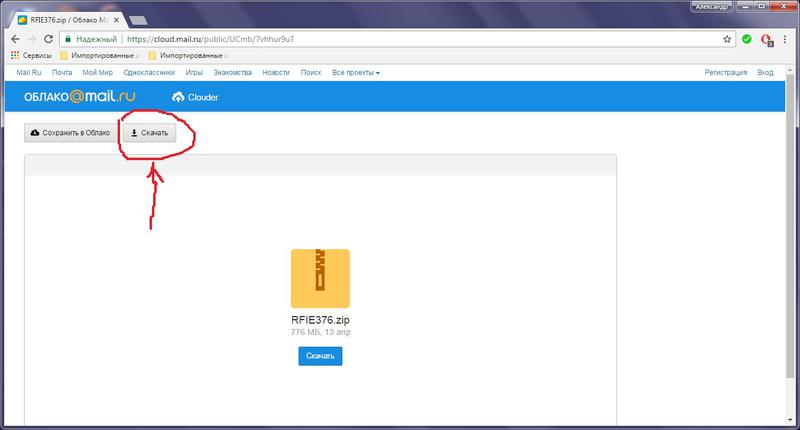800x430 pixels.
Task: Select the RFIE376.zip / Облако tab
Action: tap(68, 20)
